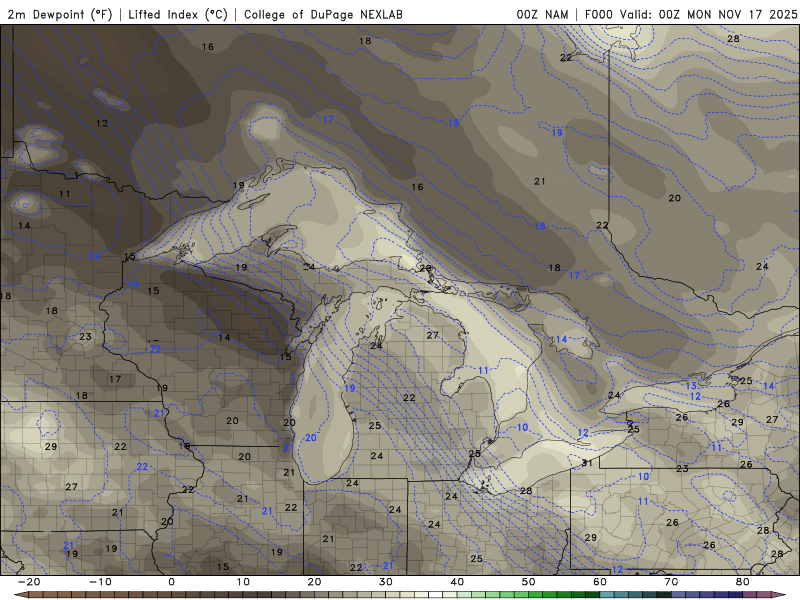Click the black dewpoint value 31 near Lake Erie

click(x=587, y=463)
